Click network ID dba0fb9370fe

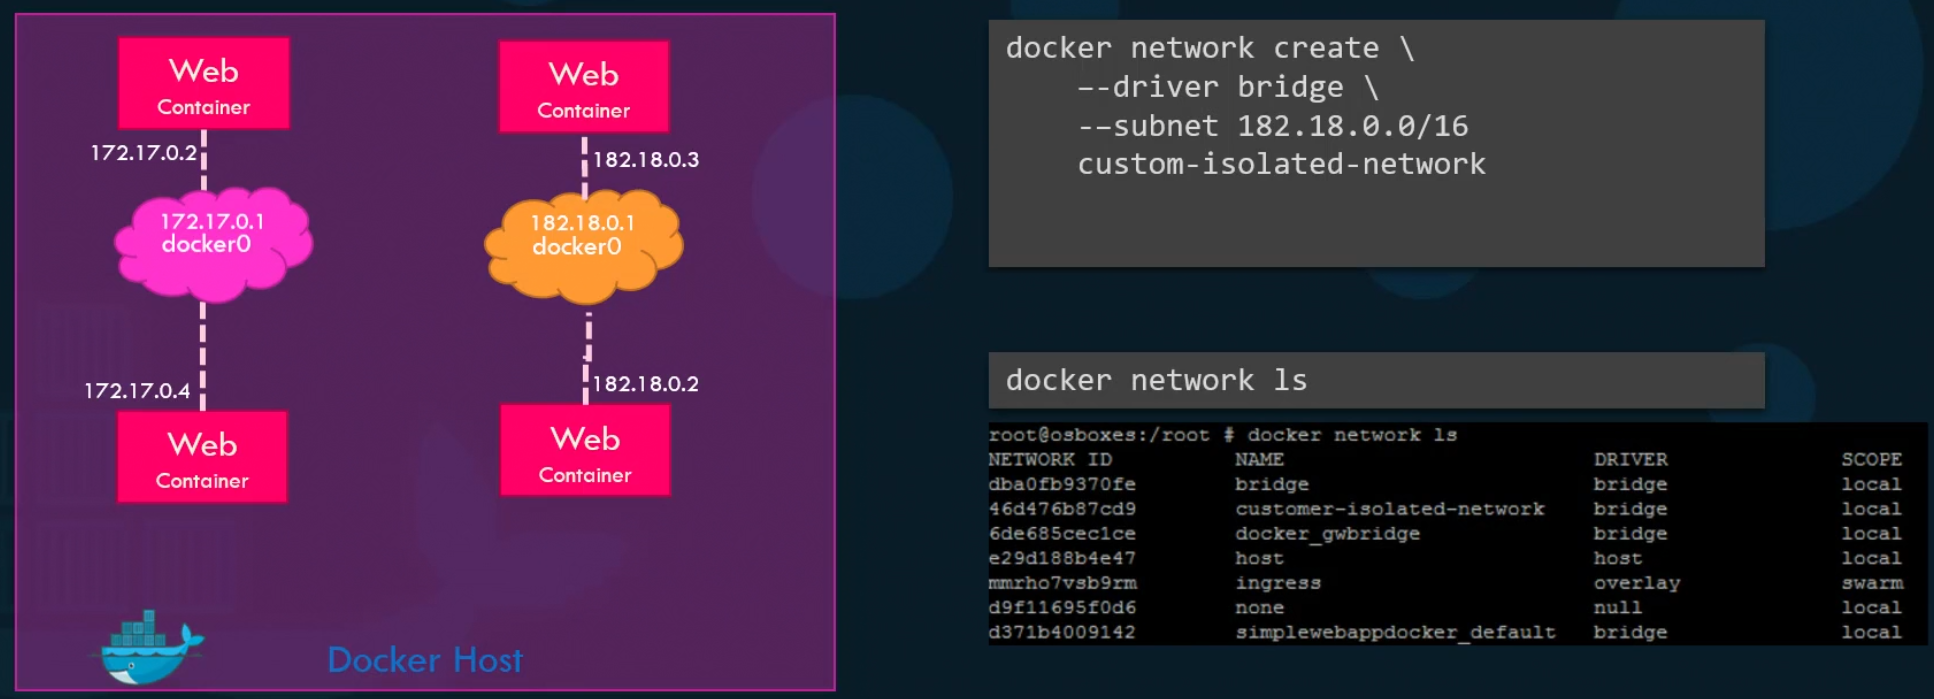coord(1062,484)
